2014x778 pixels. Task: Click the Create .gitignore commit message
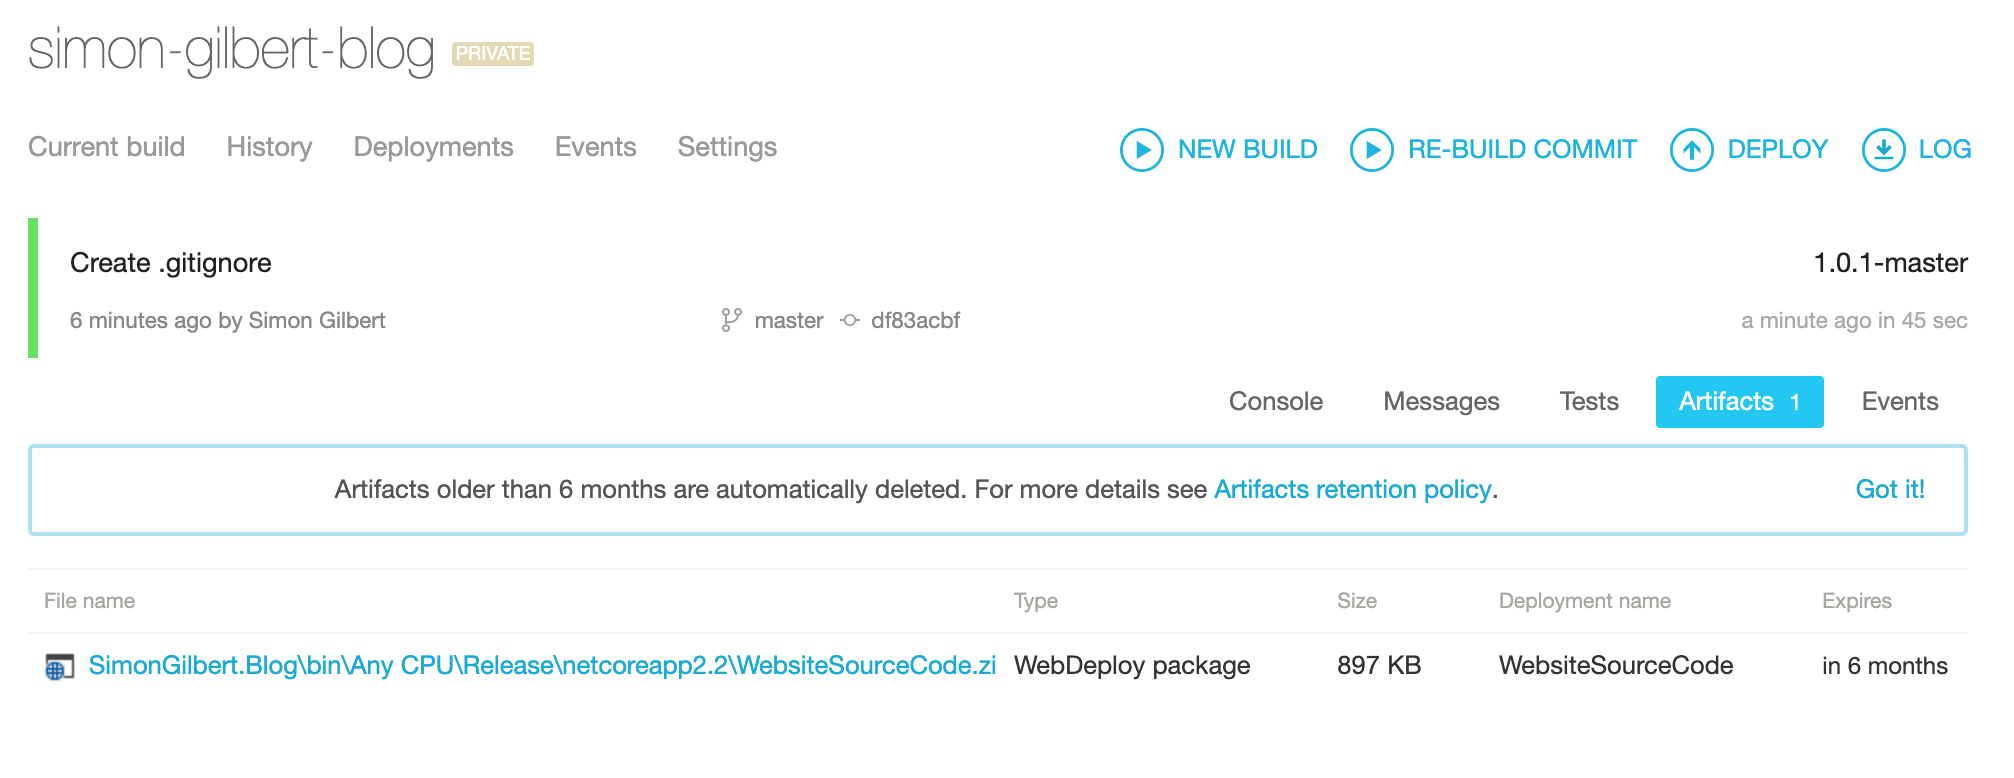click(171, 263)
